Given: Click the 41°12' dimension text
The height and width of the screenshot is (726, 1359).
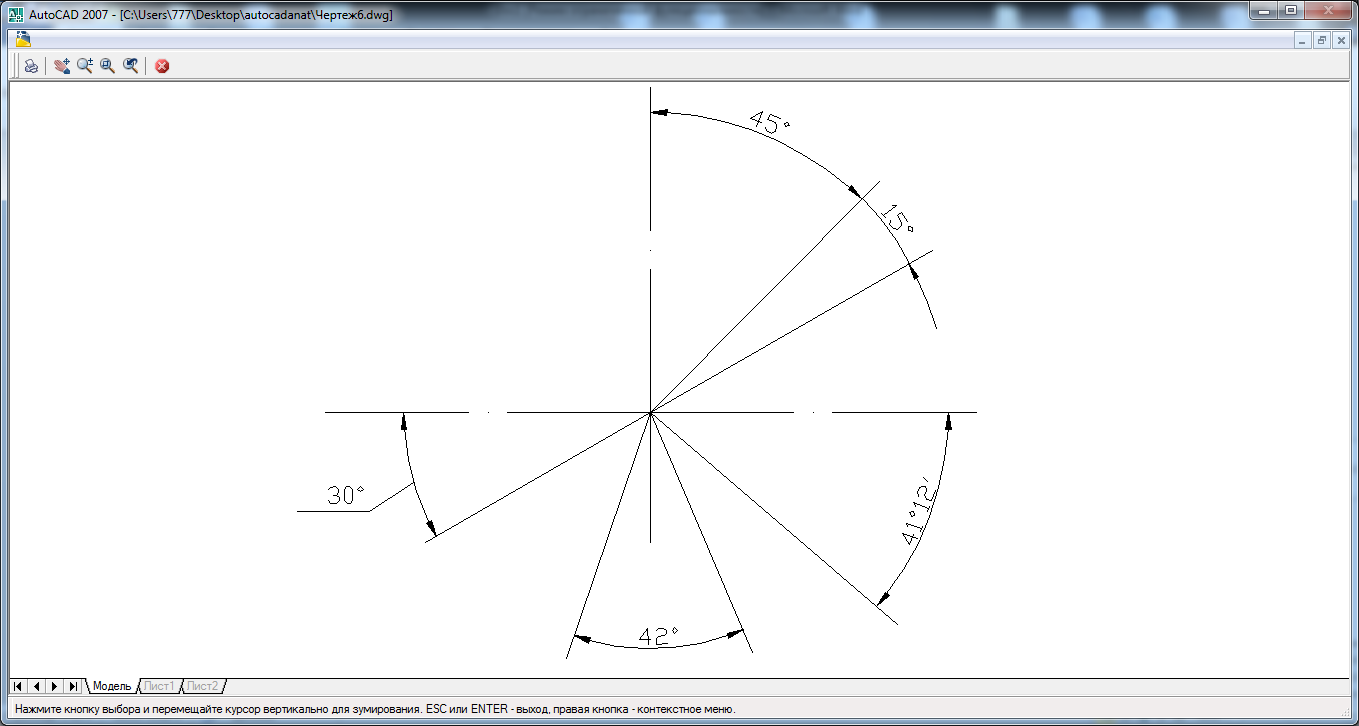Looking at the screenshot, I should point(918,513).
